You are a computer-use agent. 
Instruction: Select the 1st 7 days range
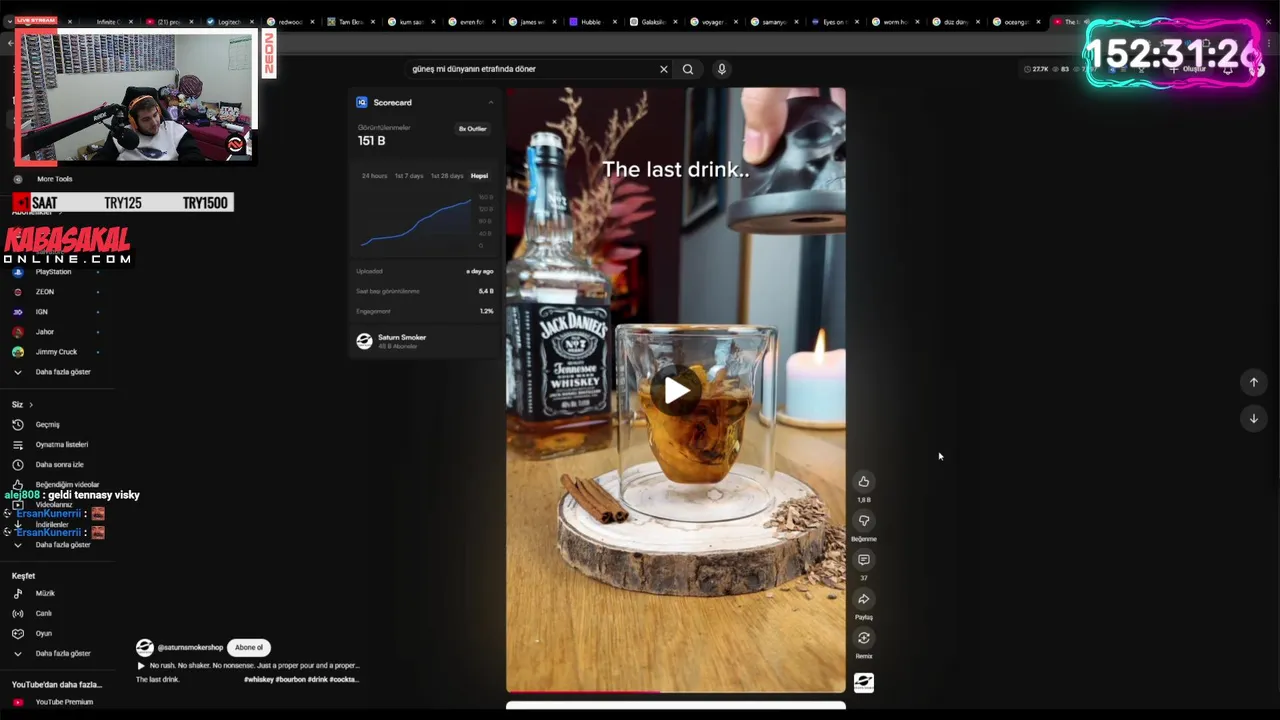[408, 176]
